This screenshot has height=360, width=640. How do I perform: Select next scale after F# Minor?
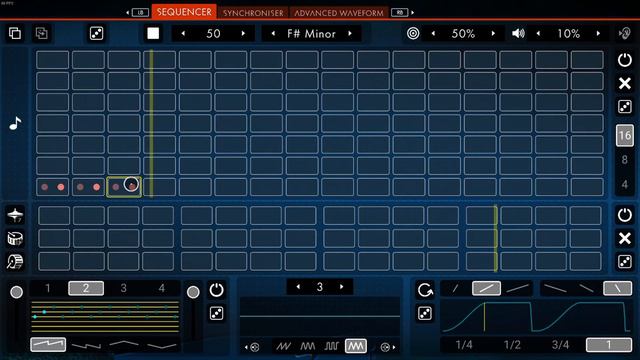click(x=350, y=33)
